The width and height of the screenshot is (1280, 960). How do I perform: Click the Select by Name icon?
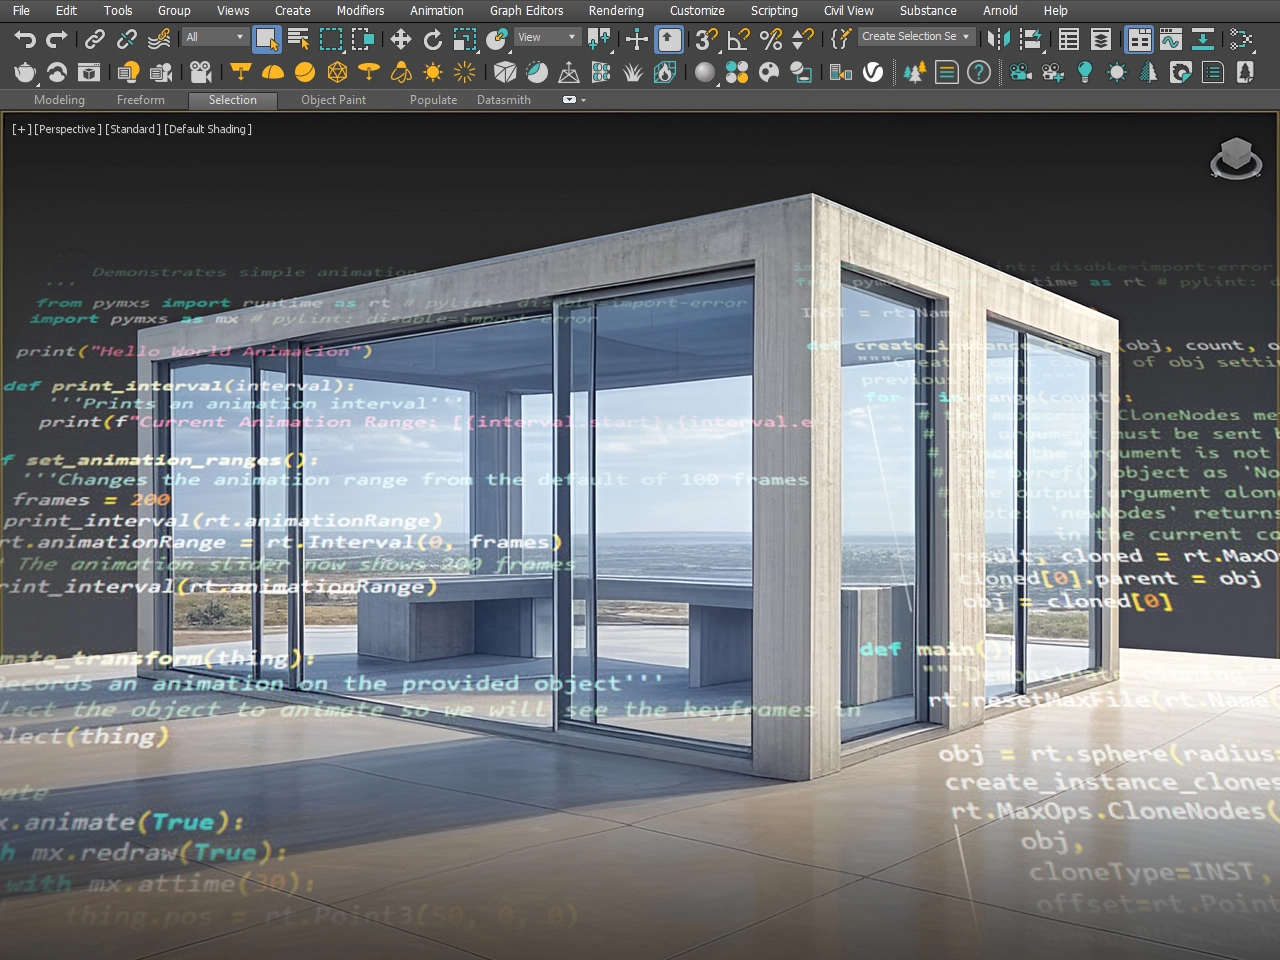point(298,39)
